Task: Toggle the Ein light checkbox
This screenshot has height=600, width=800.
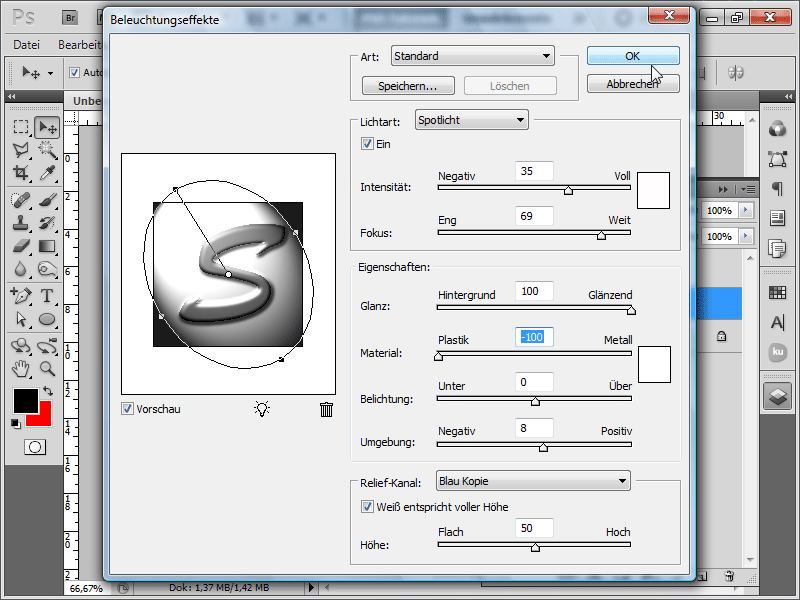Action: coord(367,143)
